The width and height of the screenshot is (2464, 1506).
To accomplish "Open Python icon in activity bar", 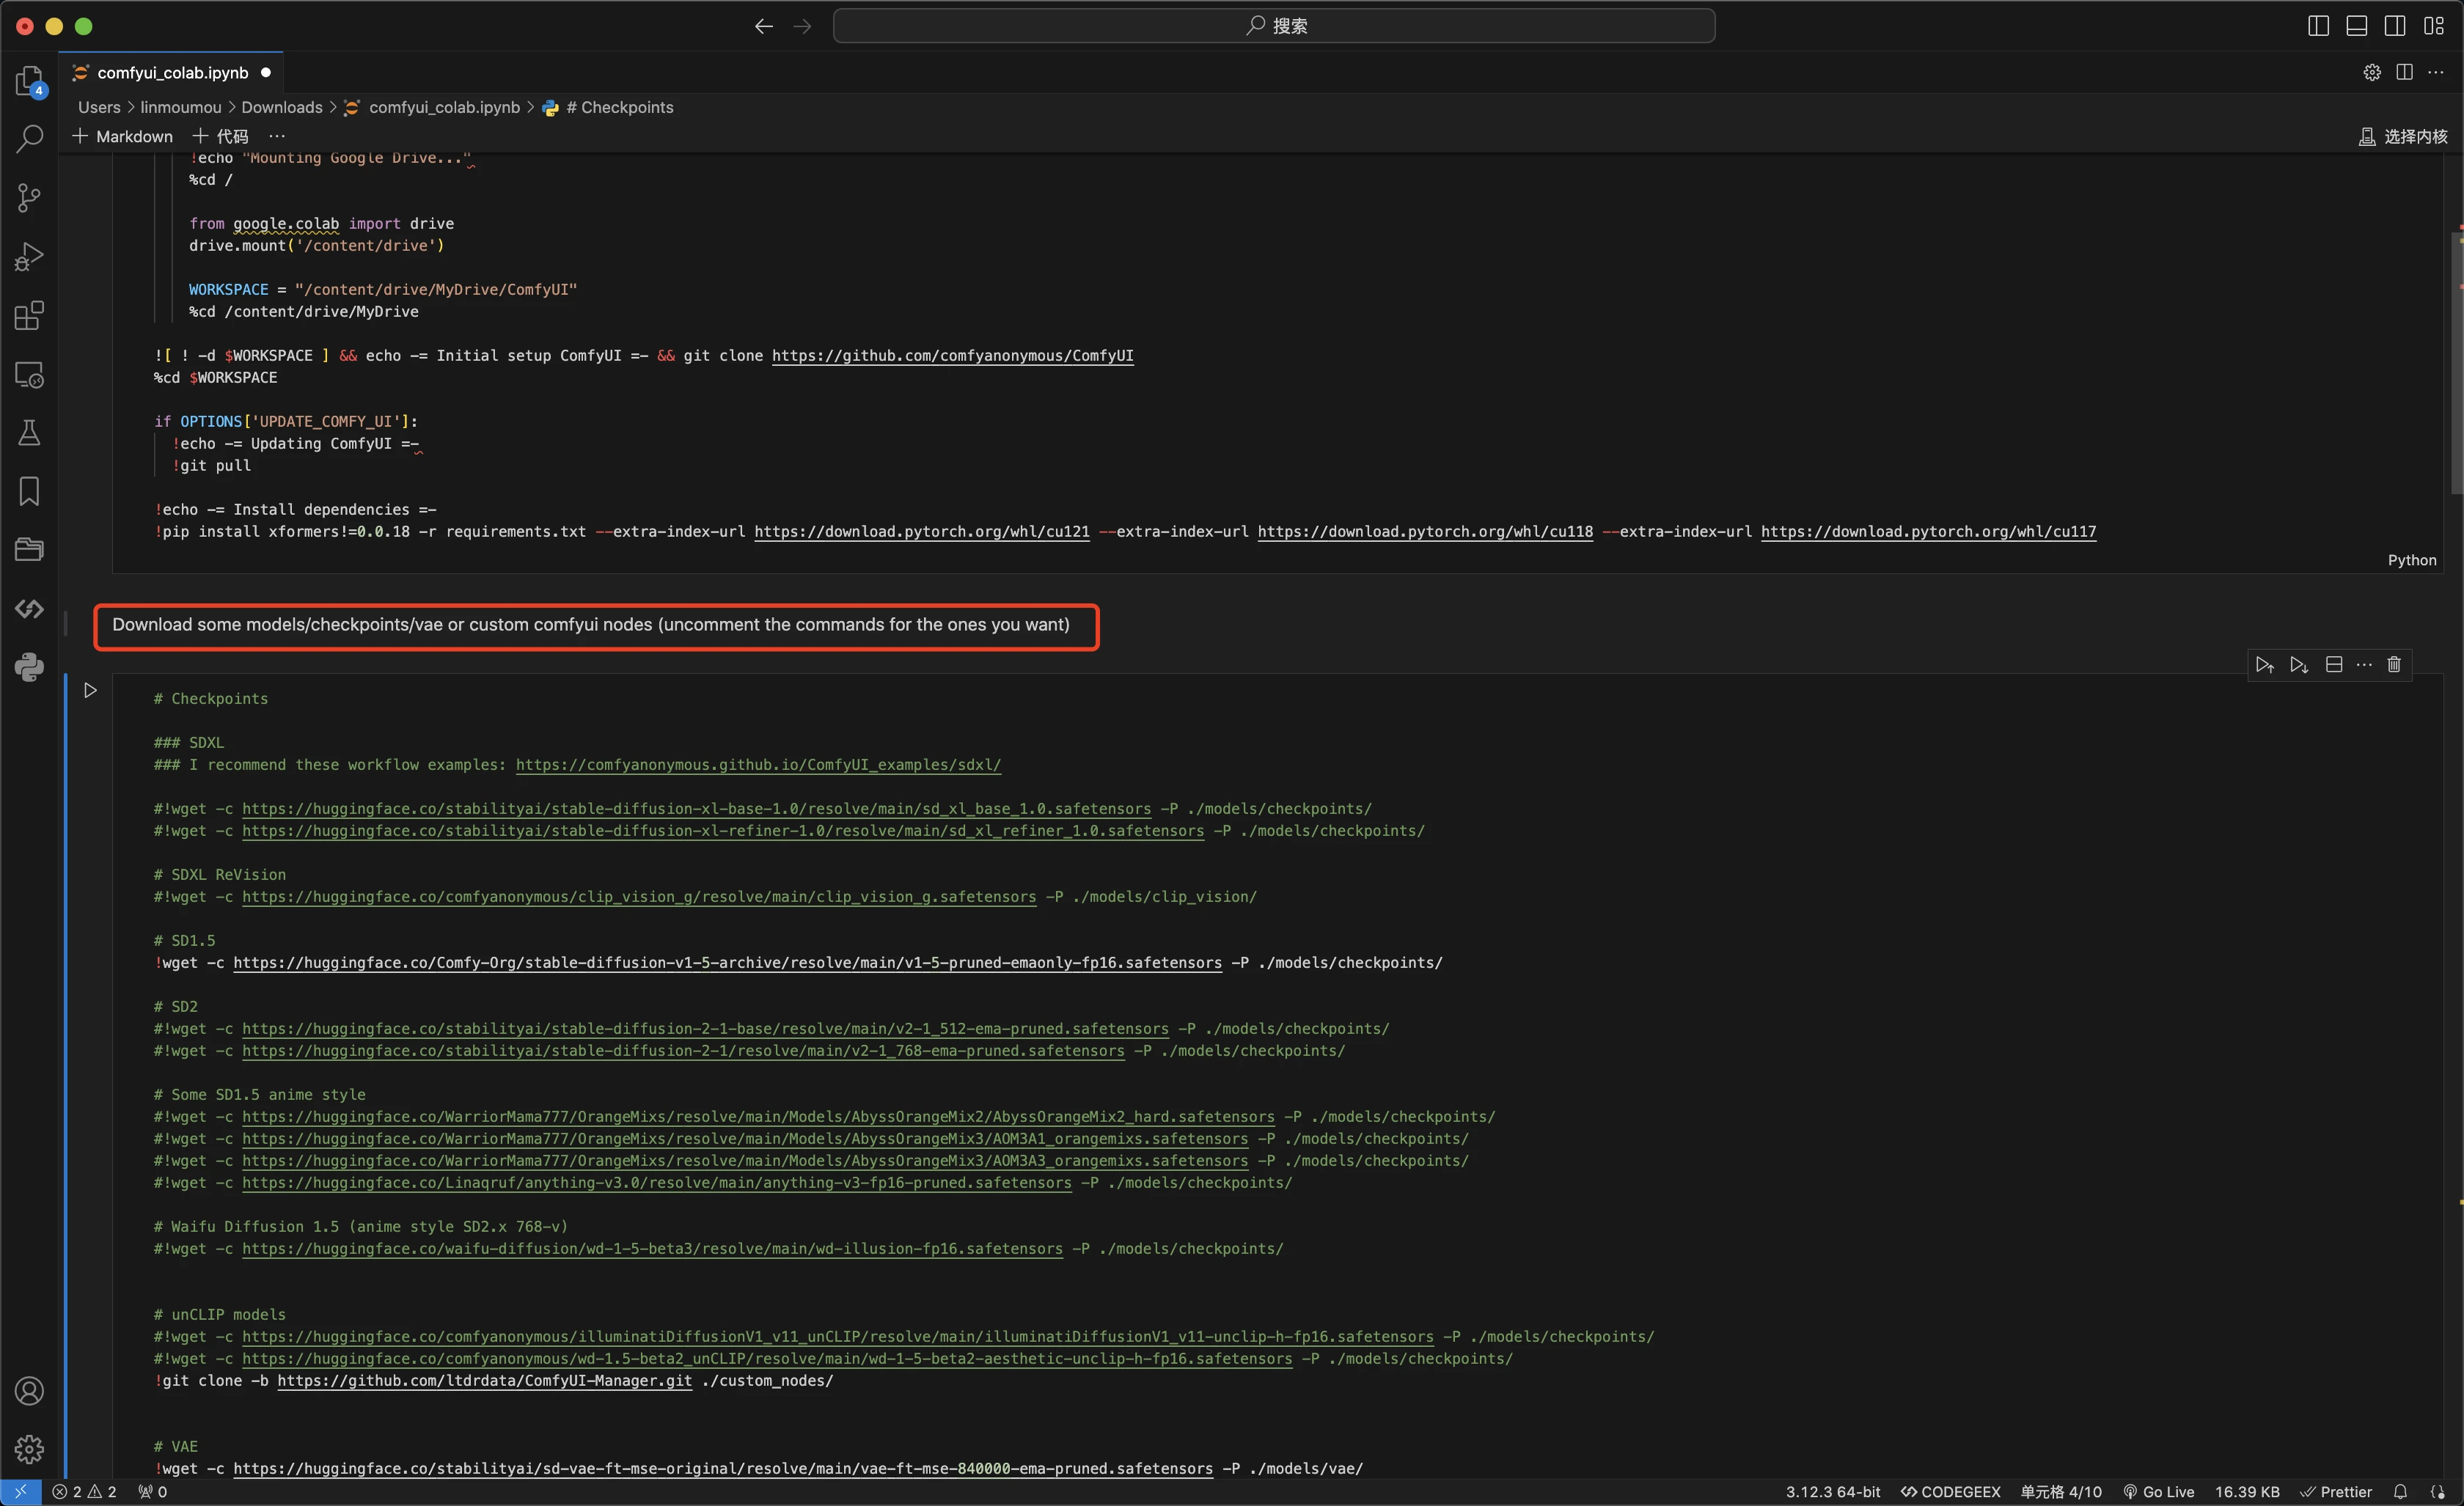I will tap(30, 667).
